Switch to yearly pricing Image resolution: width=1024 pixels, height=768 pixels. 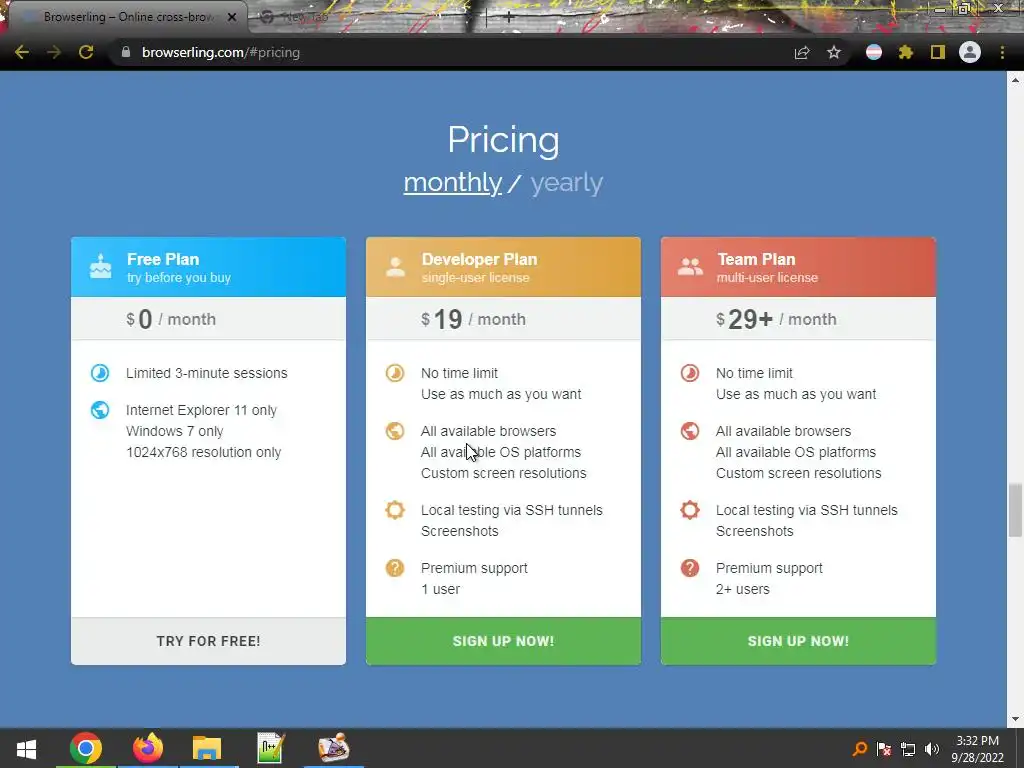click(x=566, y=182)
